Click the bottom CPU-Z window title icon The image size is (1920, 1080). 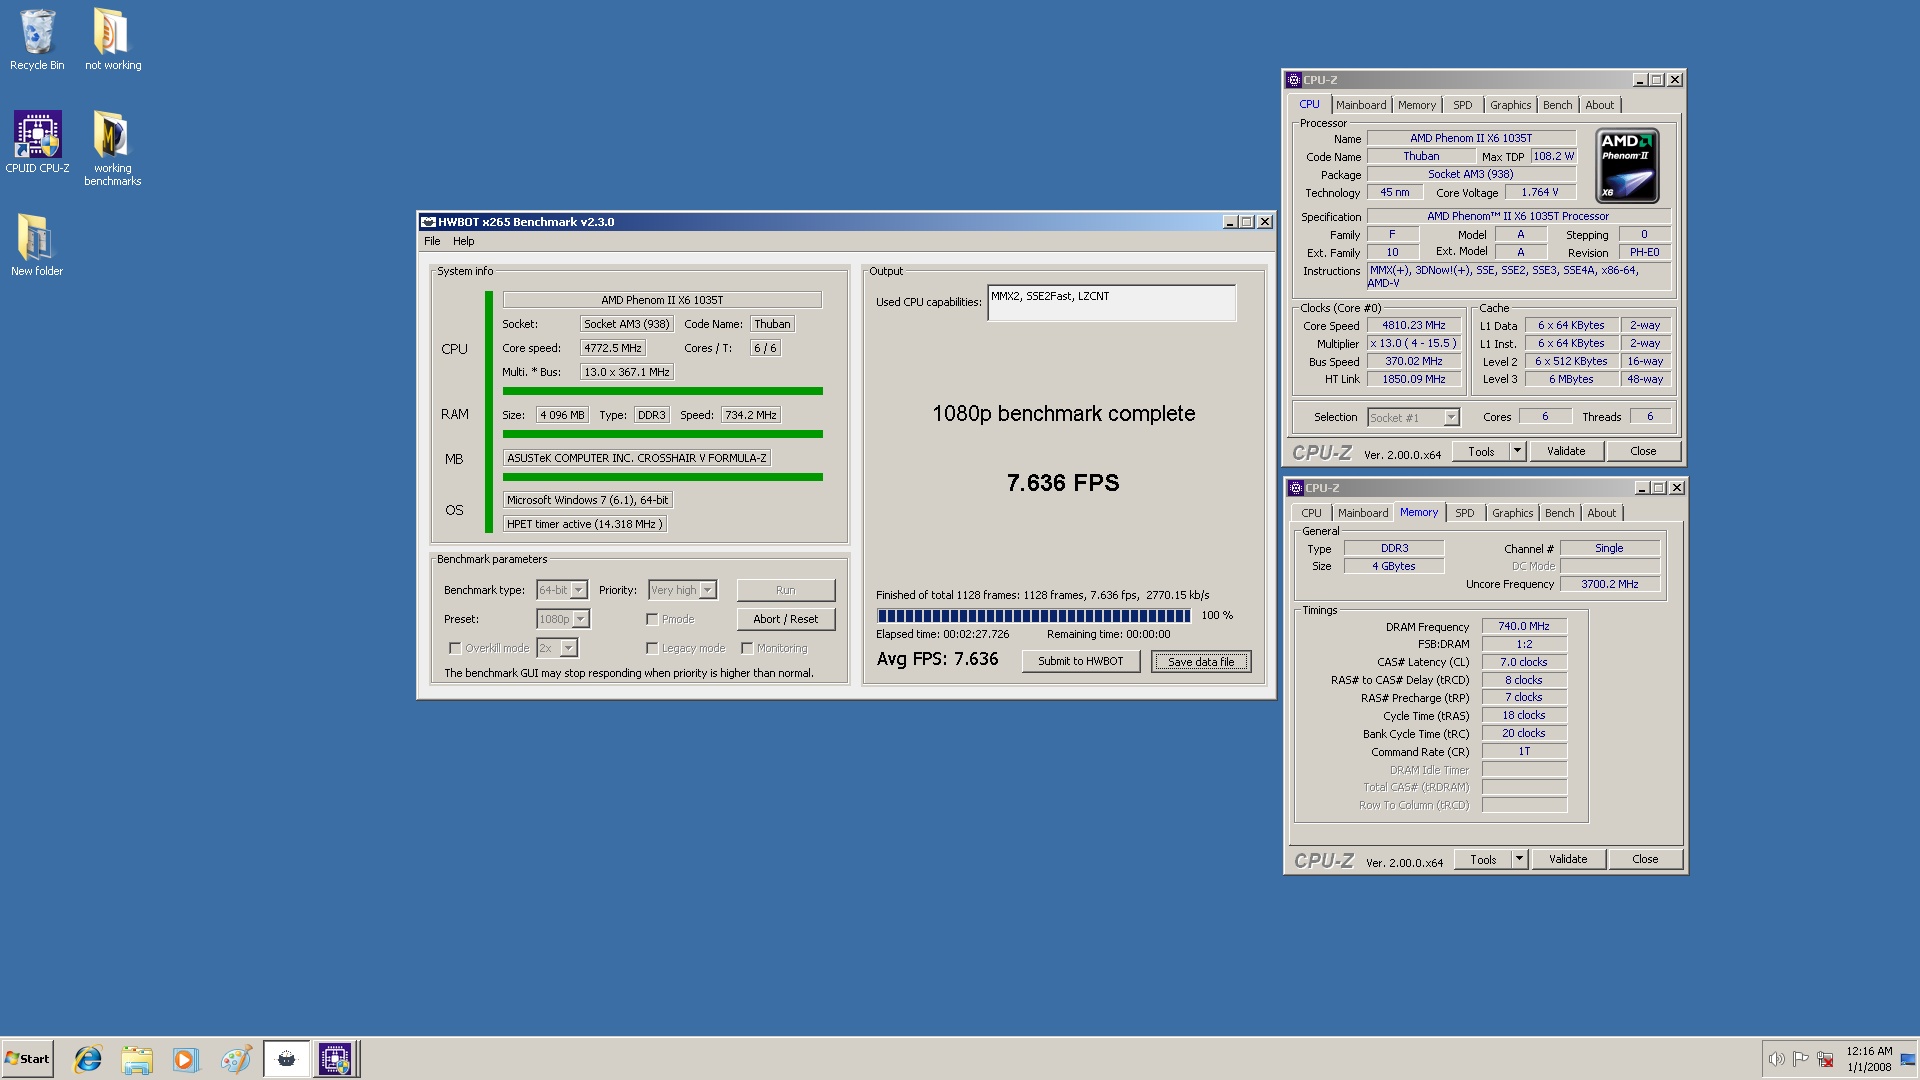point(1295,488)
